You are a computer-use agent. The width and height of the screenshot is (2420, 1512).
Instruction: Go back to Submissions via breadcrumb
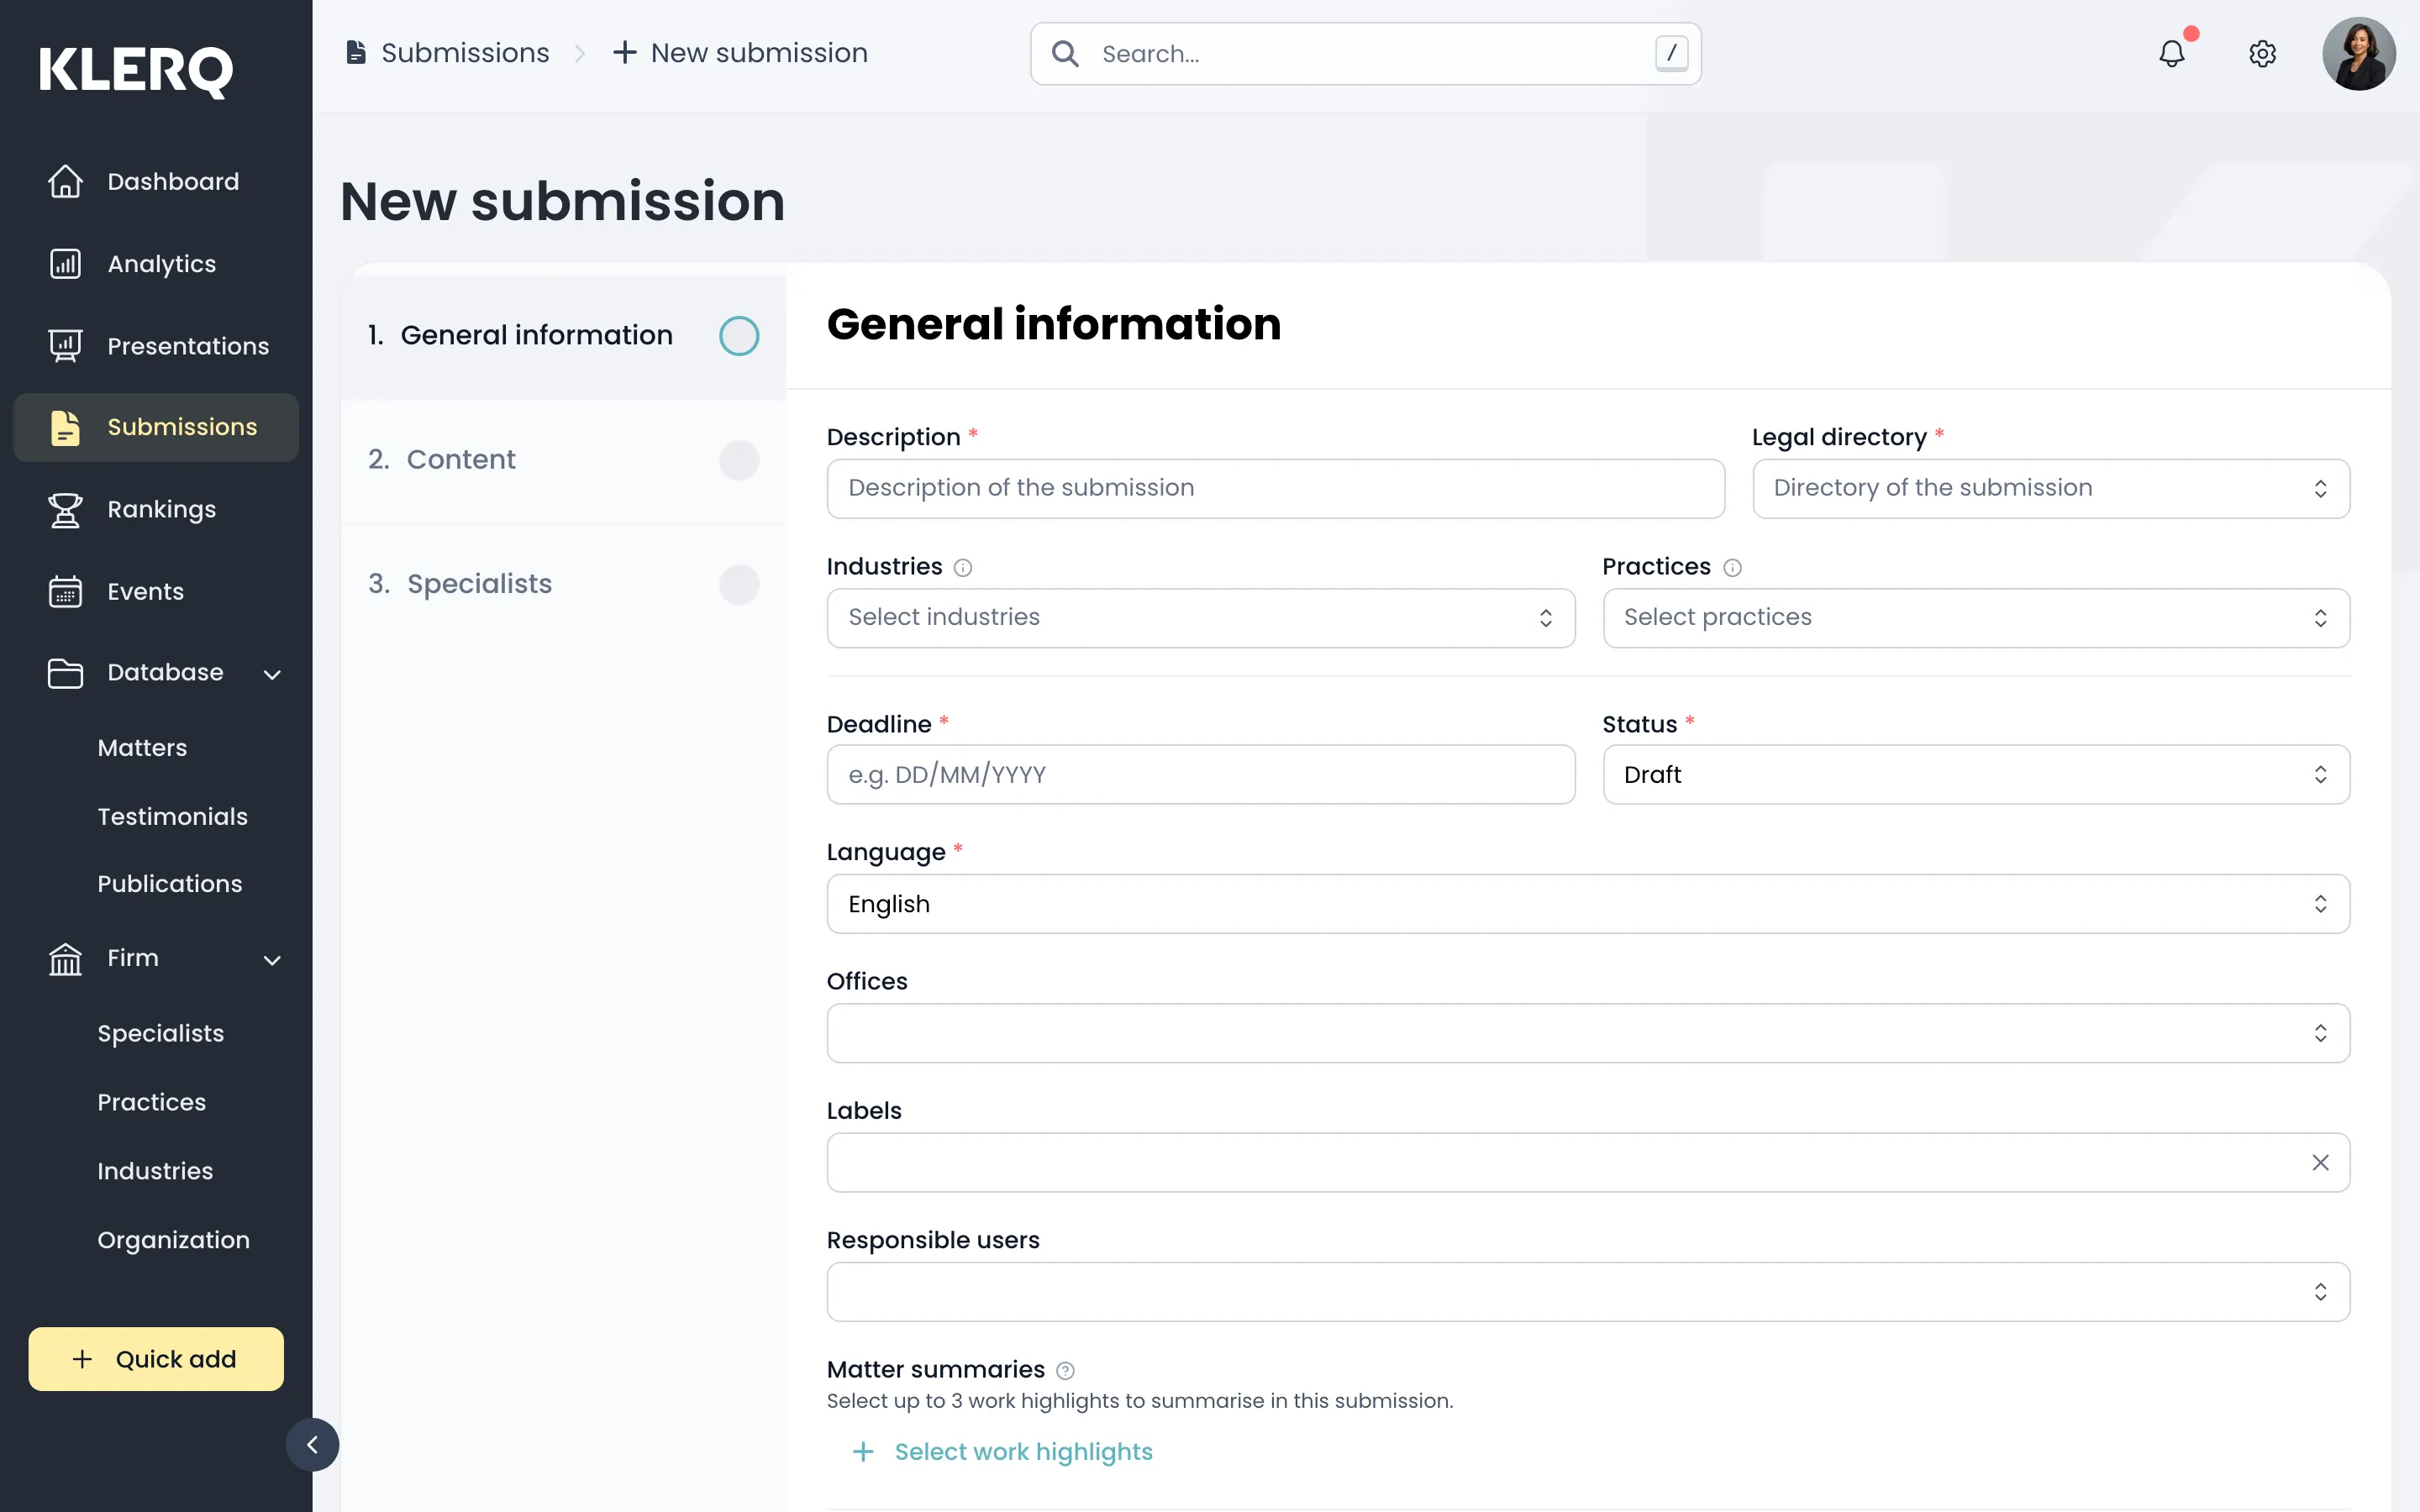pyautogui.click(x=465, y=52)
